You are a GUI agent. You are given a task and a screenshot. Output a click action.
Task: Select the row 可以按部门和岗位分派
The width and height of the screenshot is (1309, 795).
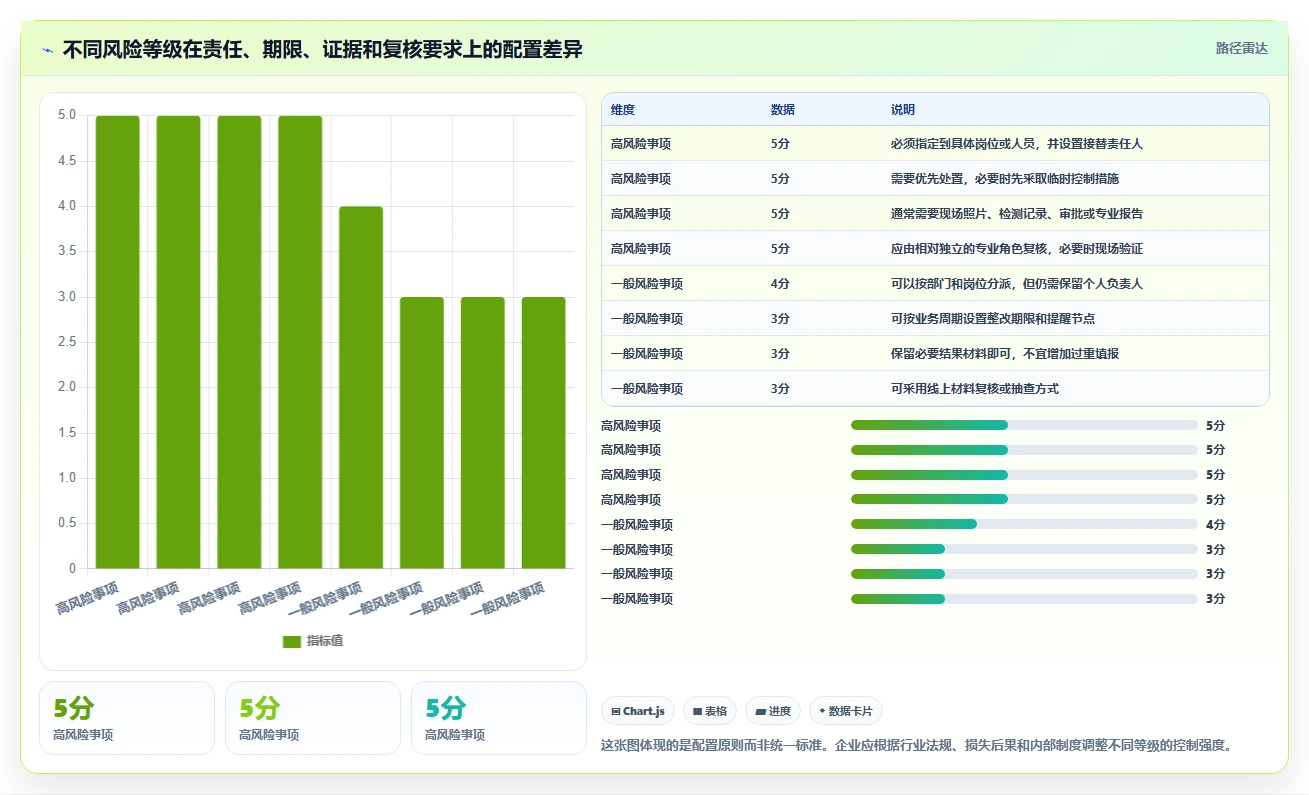[935, 283]
